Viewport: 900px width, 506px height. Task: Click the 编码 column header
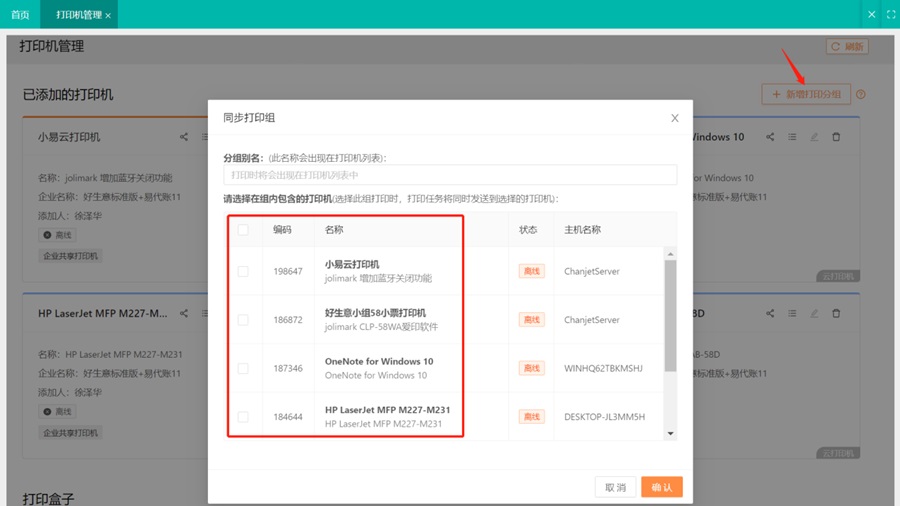(282, 229)
